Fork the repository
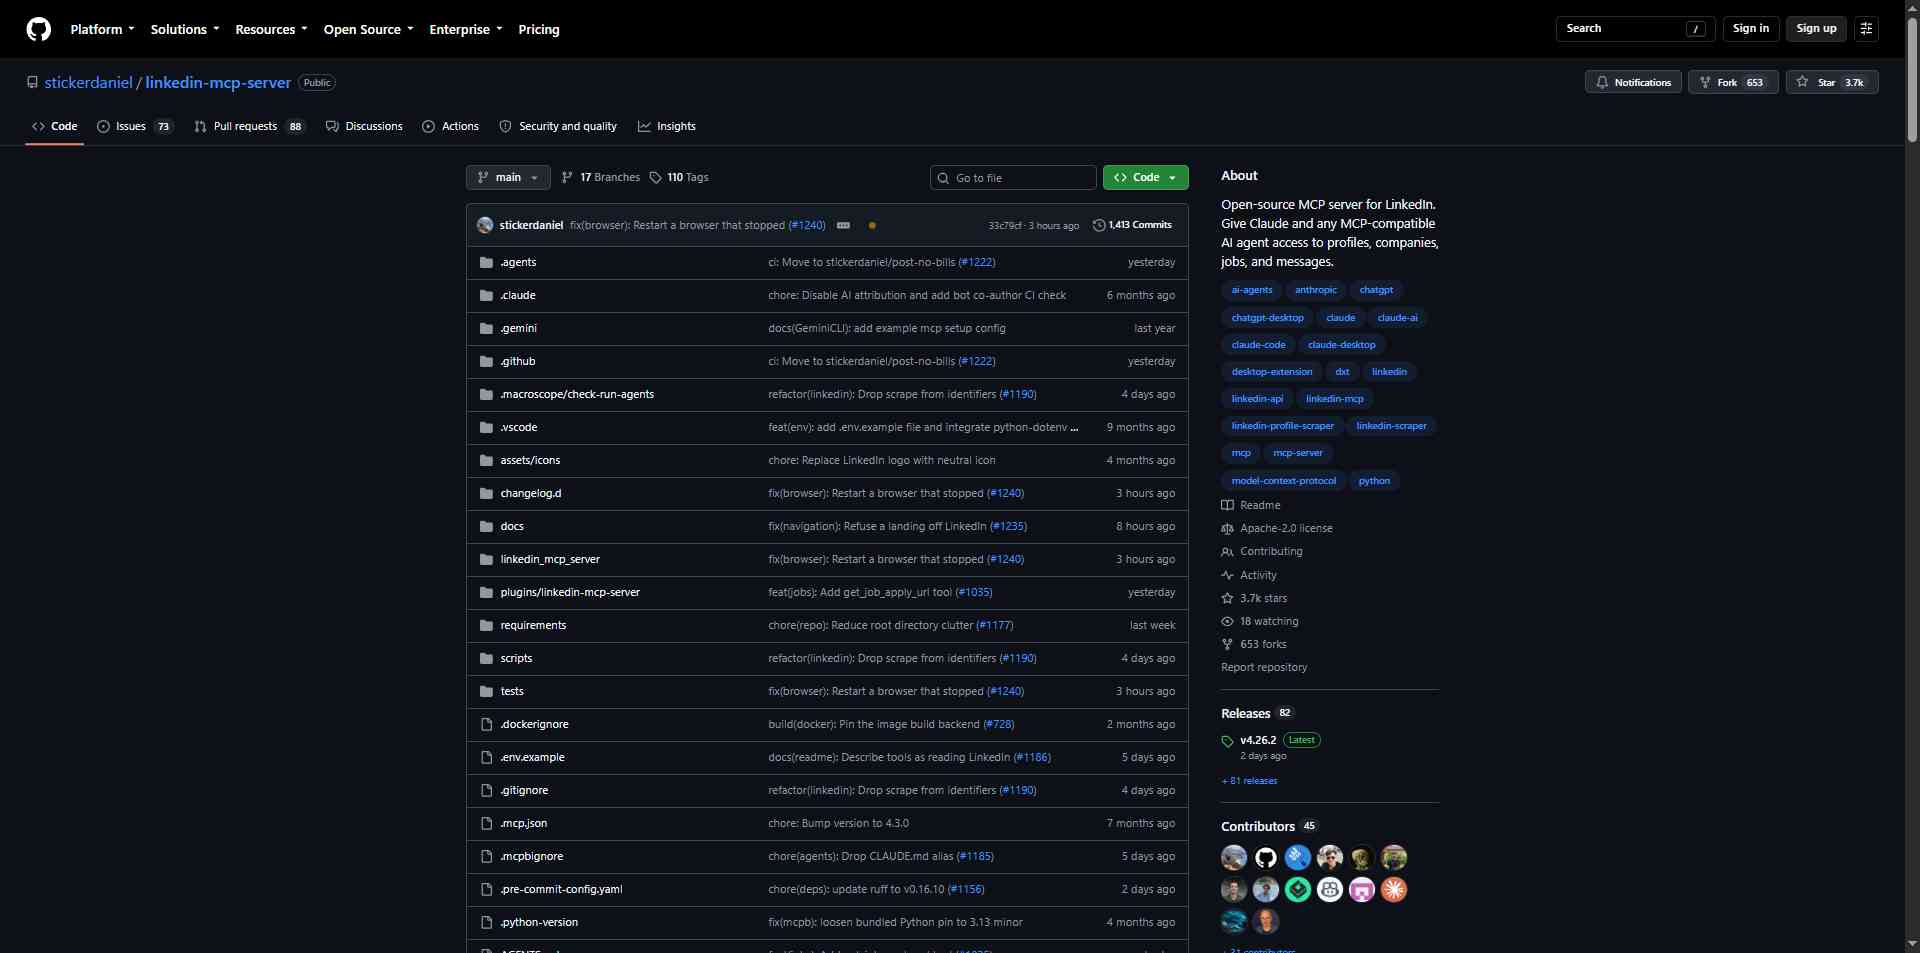The width and height of the screenshot is (1920, 953). (x=1733, y=82)
